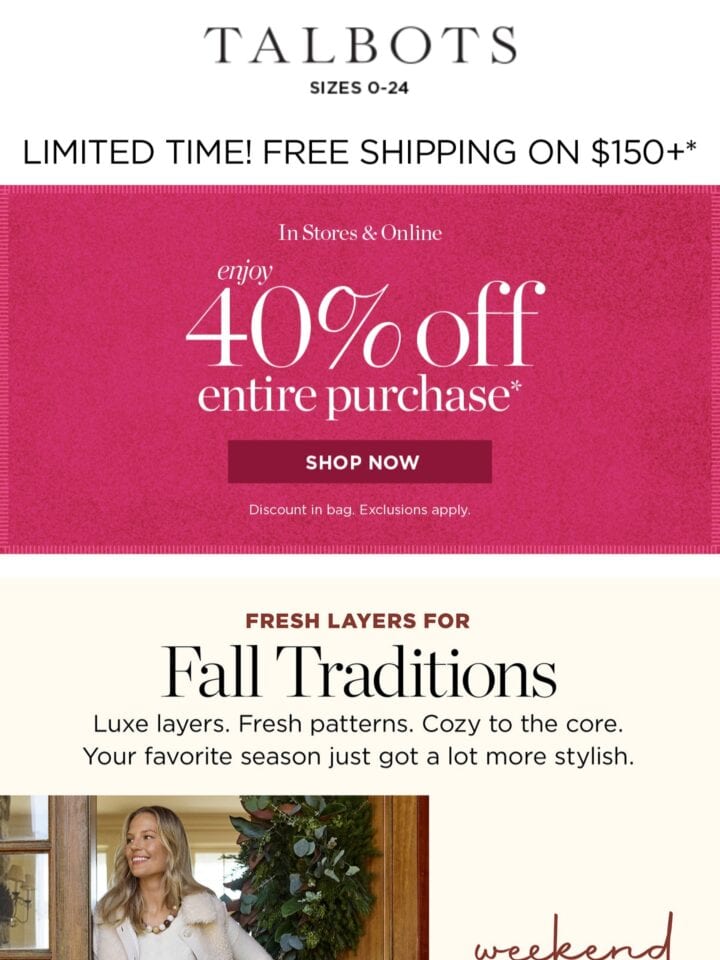Click the TALBOTS logo
The image size is (720, 960).
click(x=360, y=45)
